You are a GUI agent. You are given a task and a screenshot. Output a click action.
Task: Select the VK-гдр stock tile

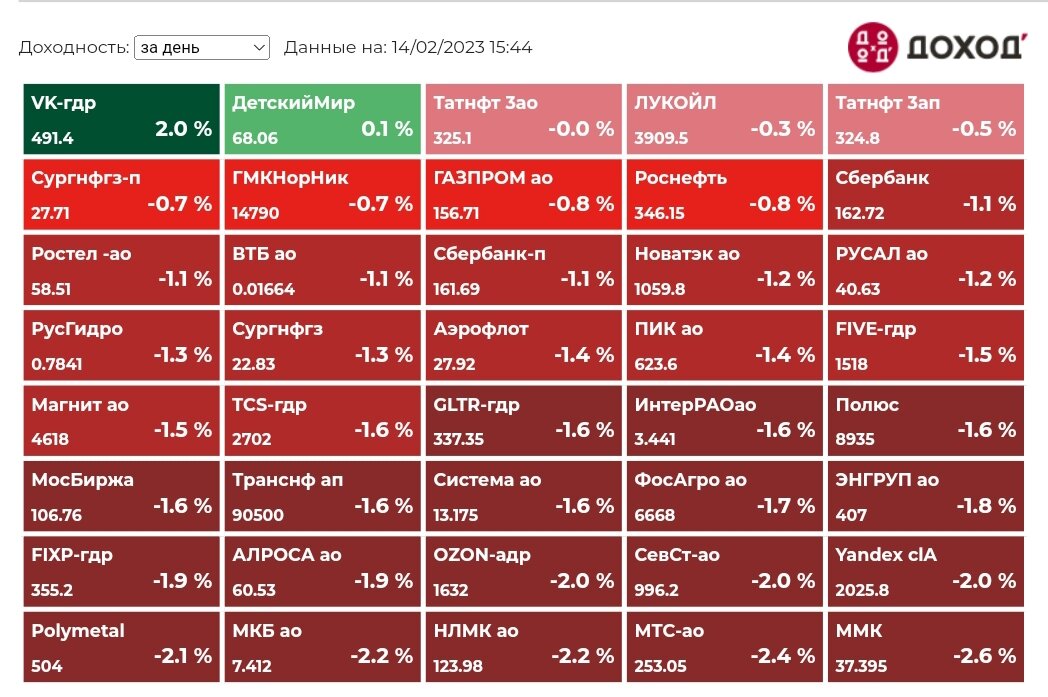tap(122, 119)
